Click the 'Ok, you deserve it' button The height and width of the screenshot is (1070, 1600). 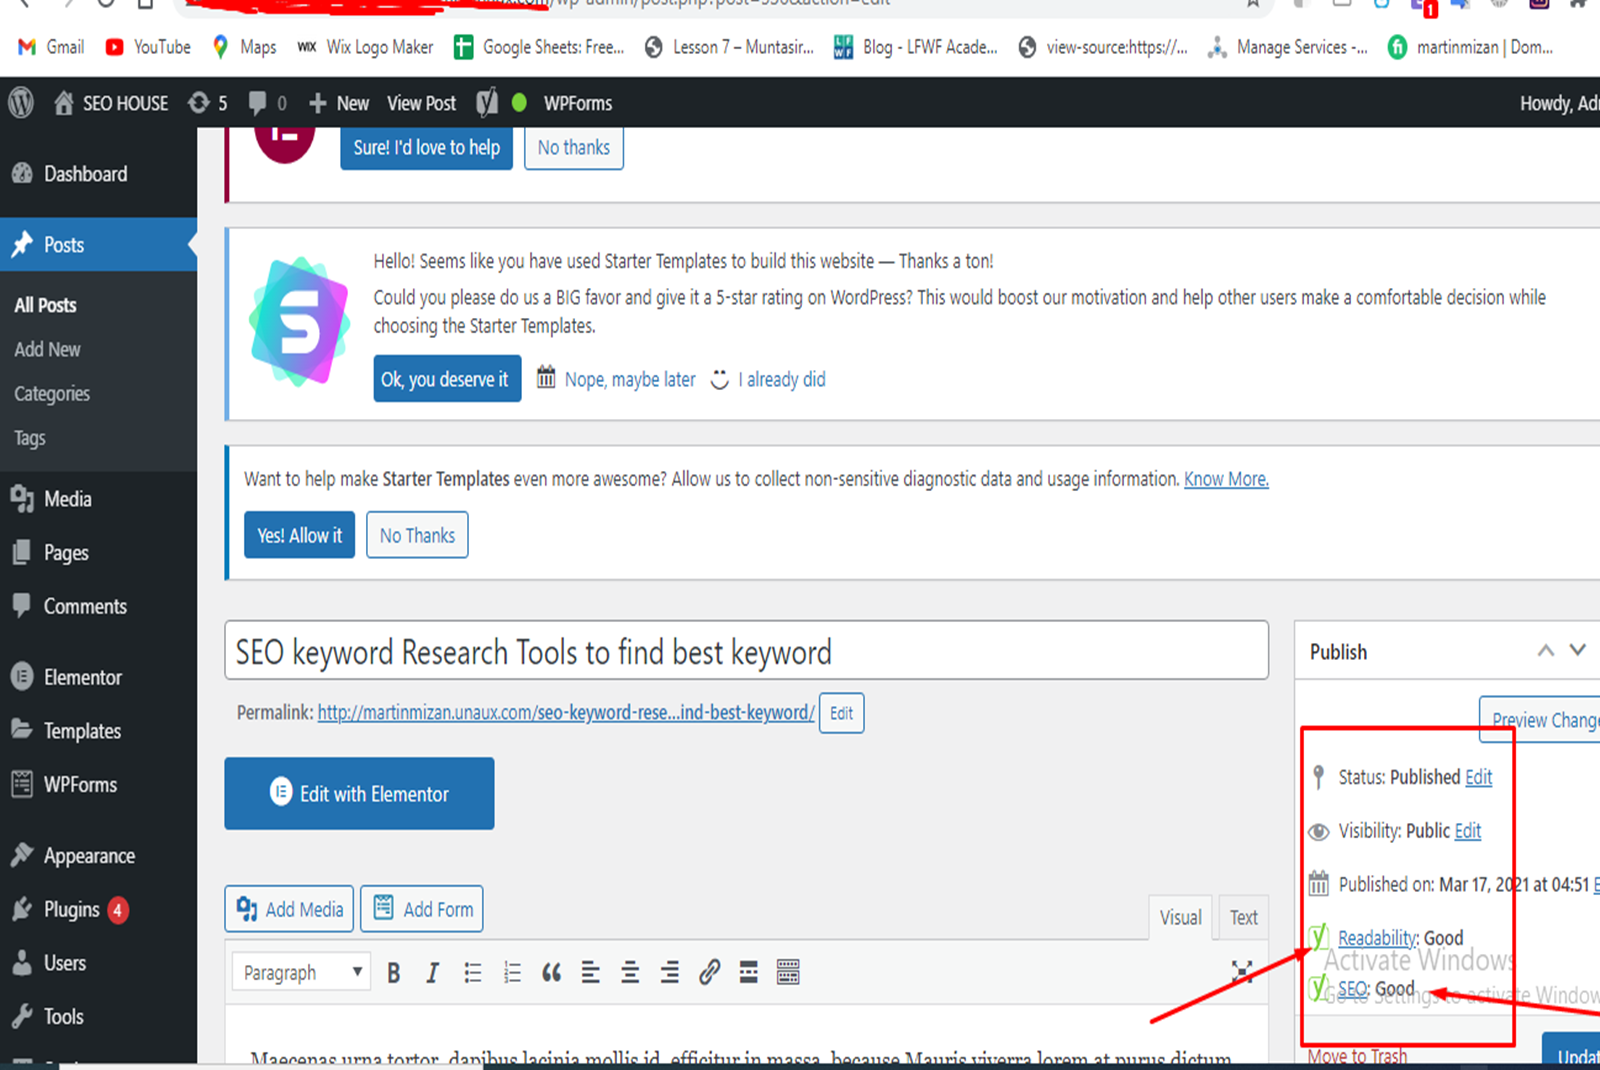[447, 378]
